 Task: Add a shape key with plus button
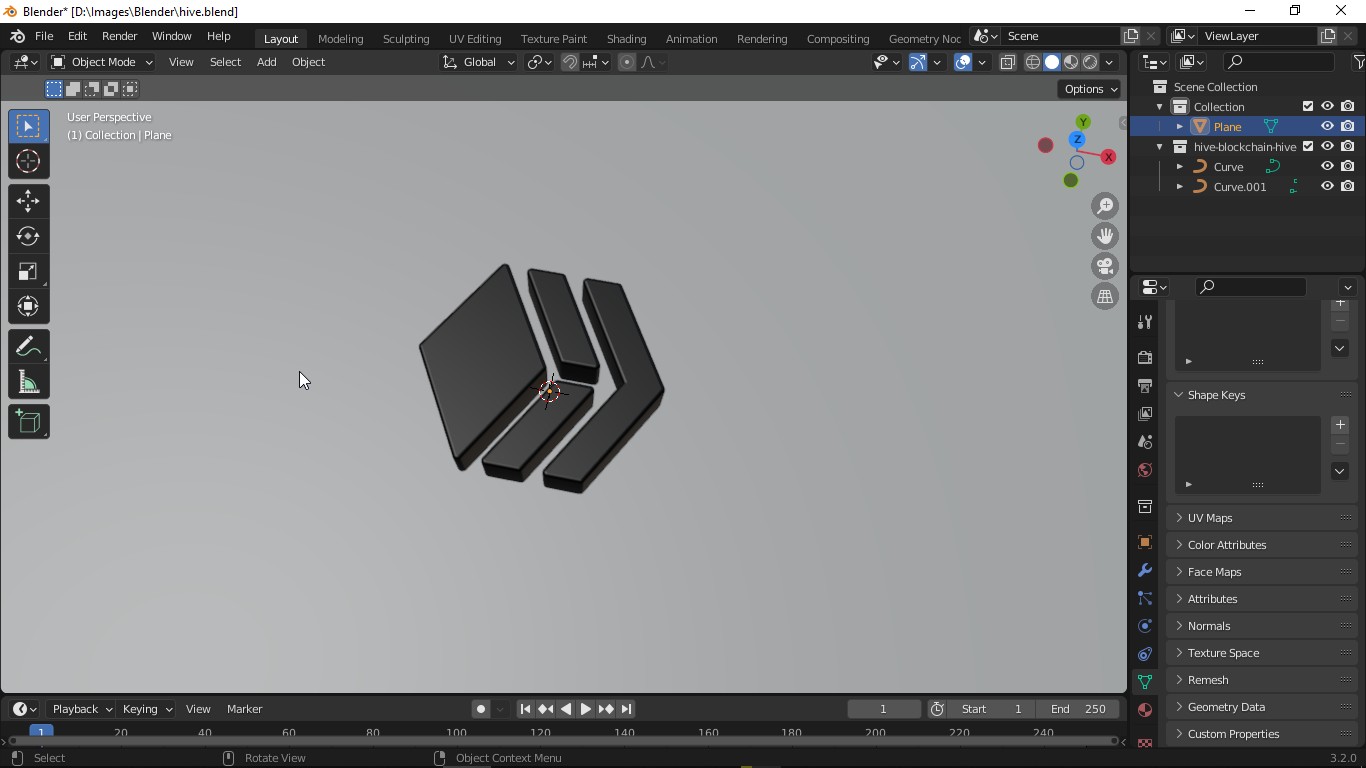pyautogui.click(x=1340, y=425)
